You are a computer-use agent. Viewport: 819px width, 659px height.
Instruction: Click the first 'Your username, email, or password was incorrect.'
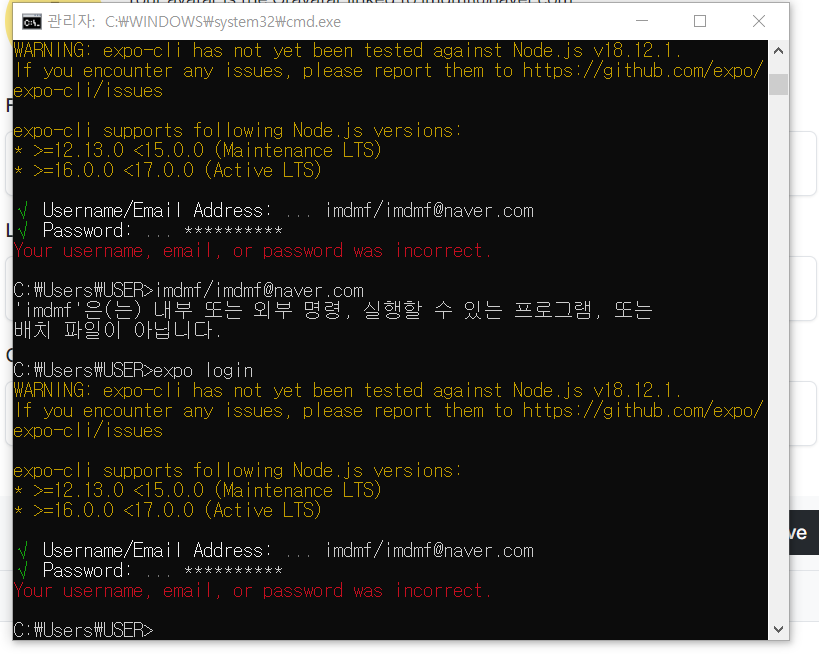tap(252, 251)
